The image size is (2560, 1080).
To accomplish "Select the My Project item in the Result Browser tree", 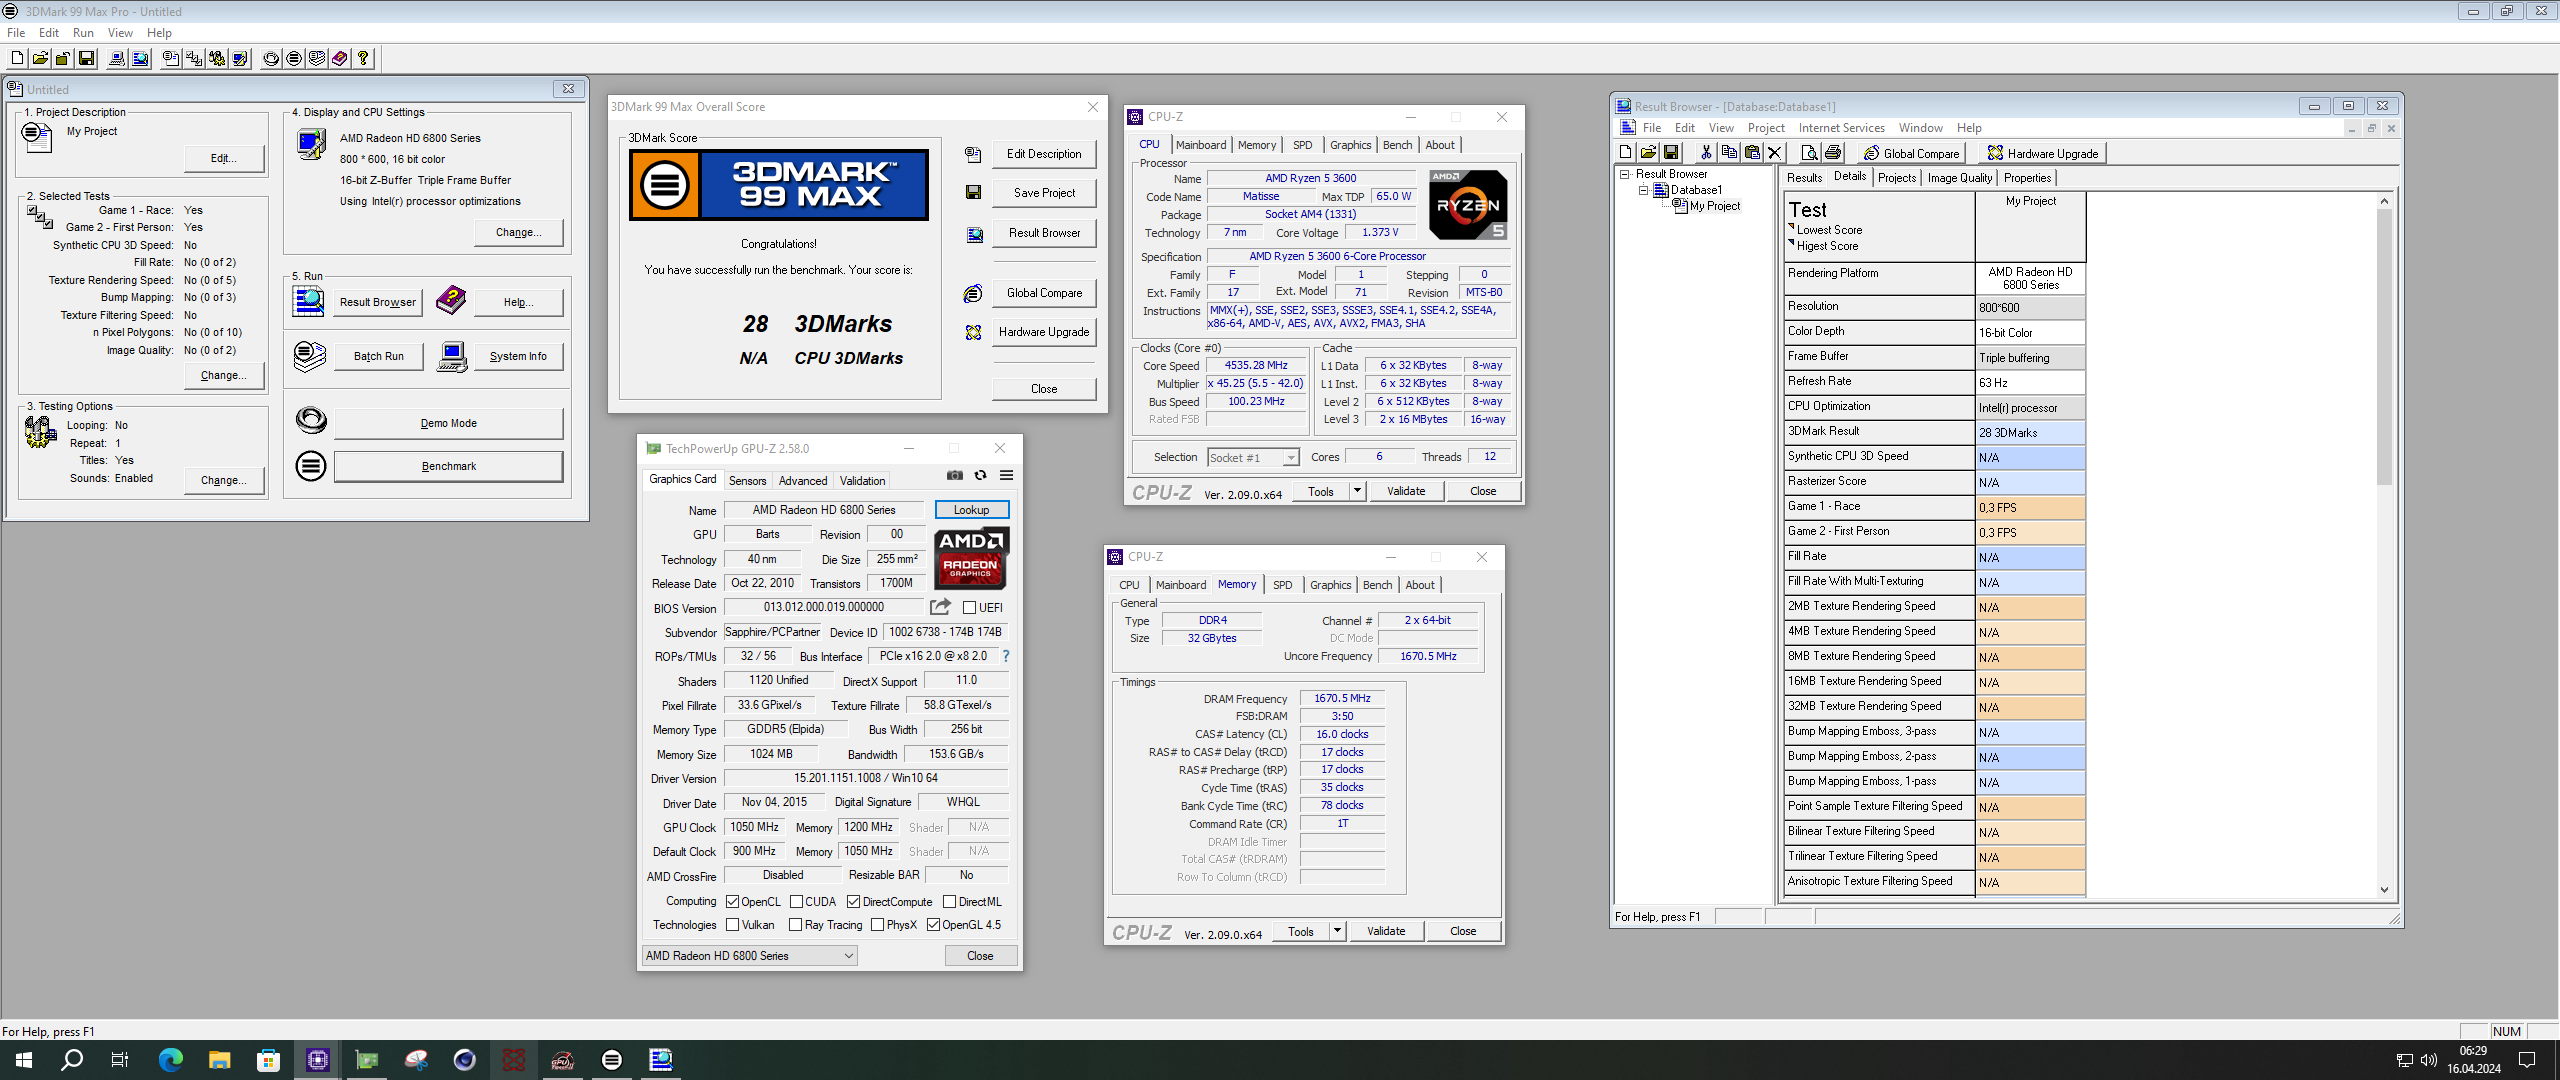I will click(x=1714, y=206).
